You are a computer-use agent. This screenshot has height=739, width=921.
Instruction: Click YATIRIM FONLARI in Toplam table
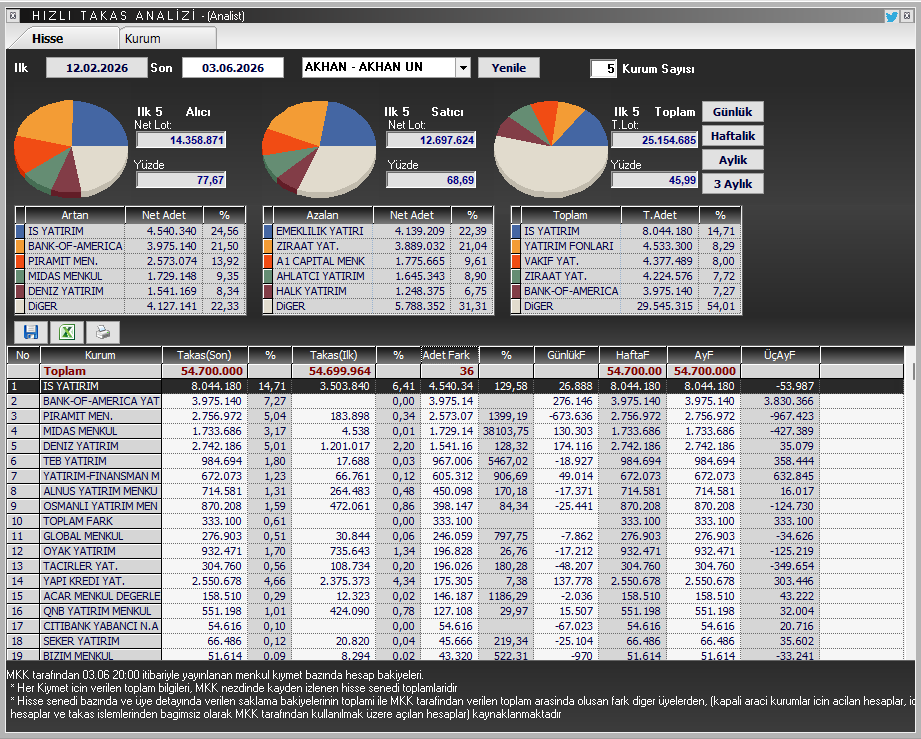[568, 246]
